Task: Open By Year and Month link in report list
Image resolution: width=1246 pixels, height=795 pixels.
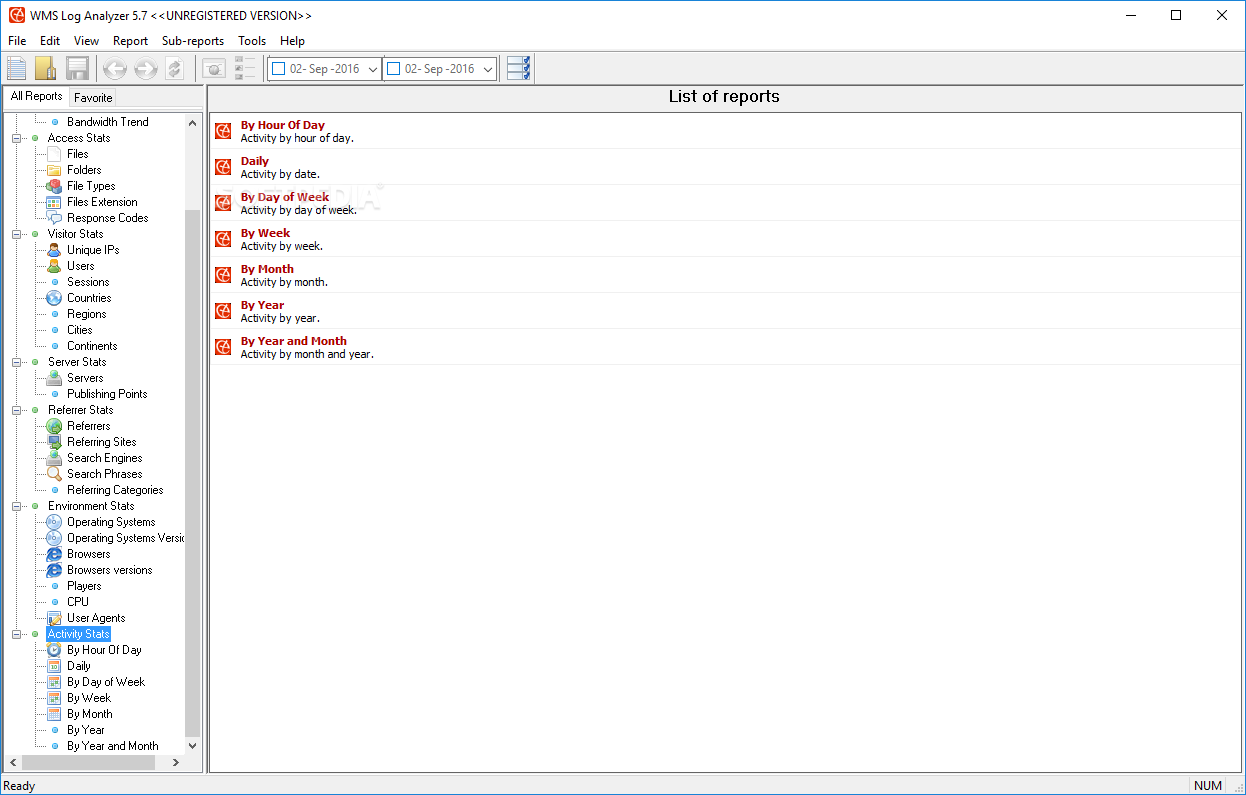Action: (x=294, y=341)
